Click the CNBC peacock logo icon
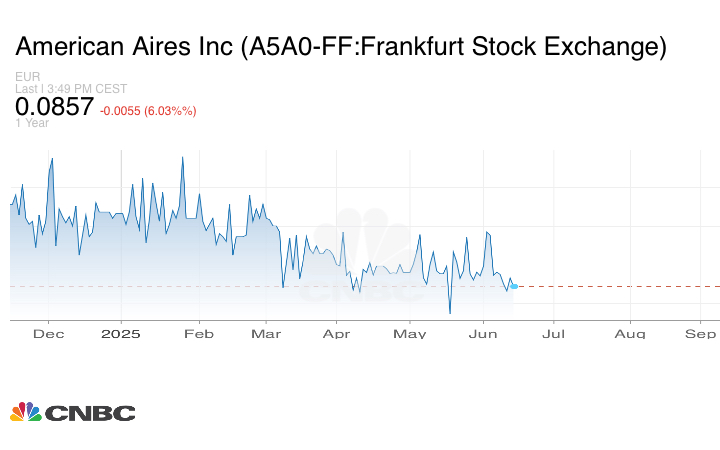 pyautogui.click(x=26, y=412)
